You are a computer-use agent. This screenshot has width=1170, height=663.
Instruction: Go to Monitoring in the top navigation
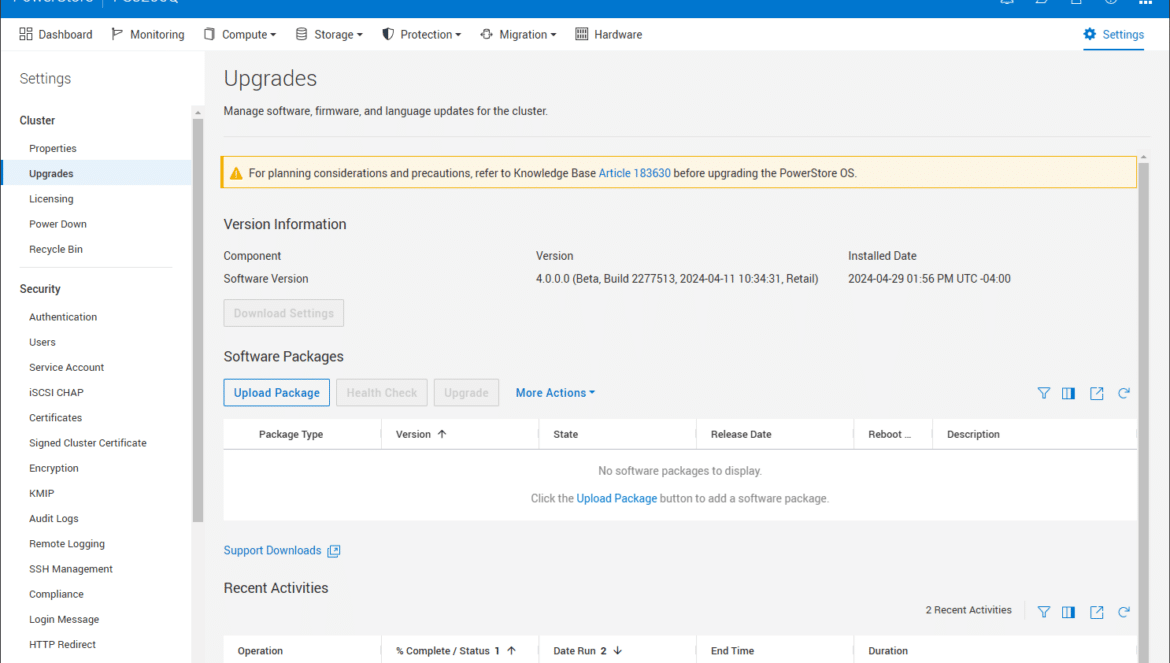coord(148,34)
